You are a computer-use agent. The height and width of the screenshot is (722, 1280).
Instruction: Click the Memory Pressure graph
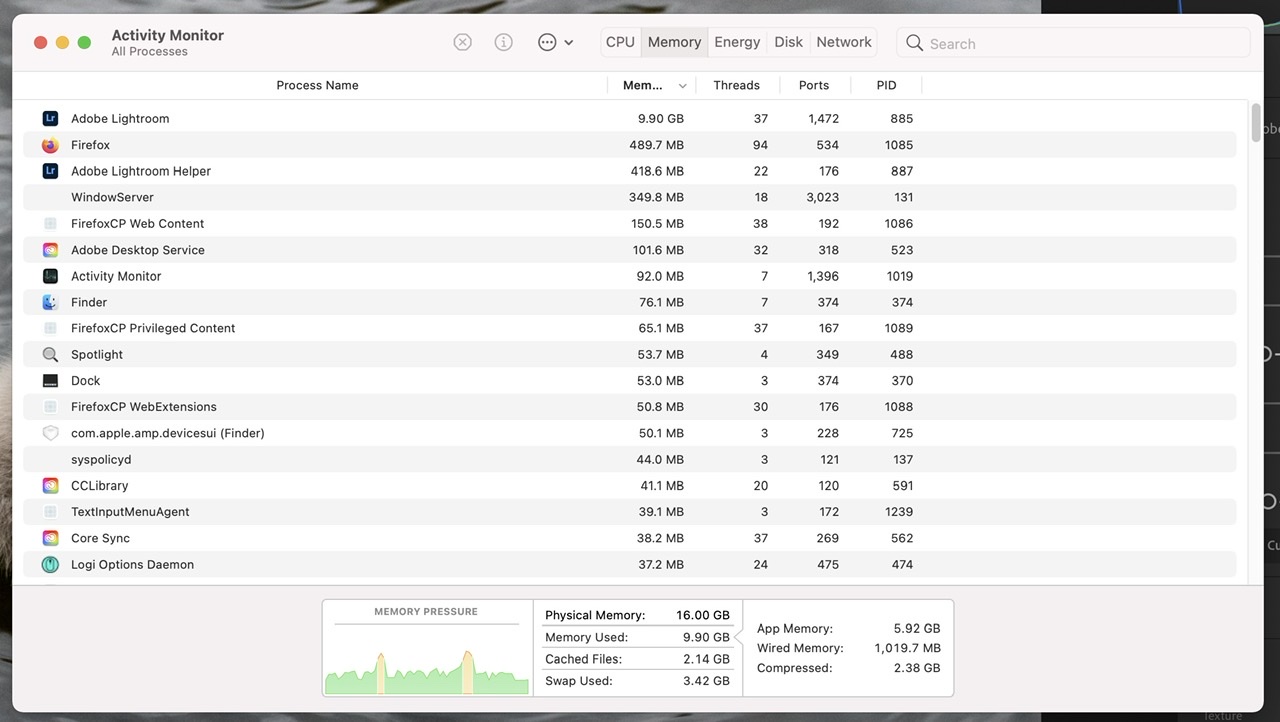(426, 660)
